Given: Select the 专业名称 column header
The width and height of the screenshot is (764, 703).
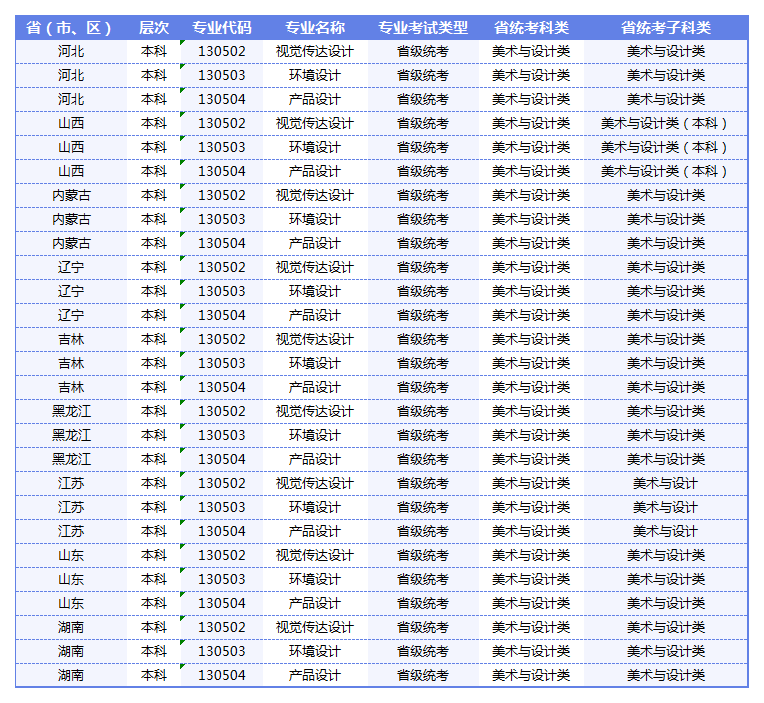Looking at the screenshot, I should click(x=314, y=27).
